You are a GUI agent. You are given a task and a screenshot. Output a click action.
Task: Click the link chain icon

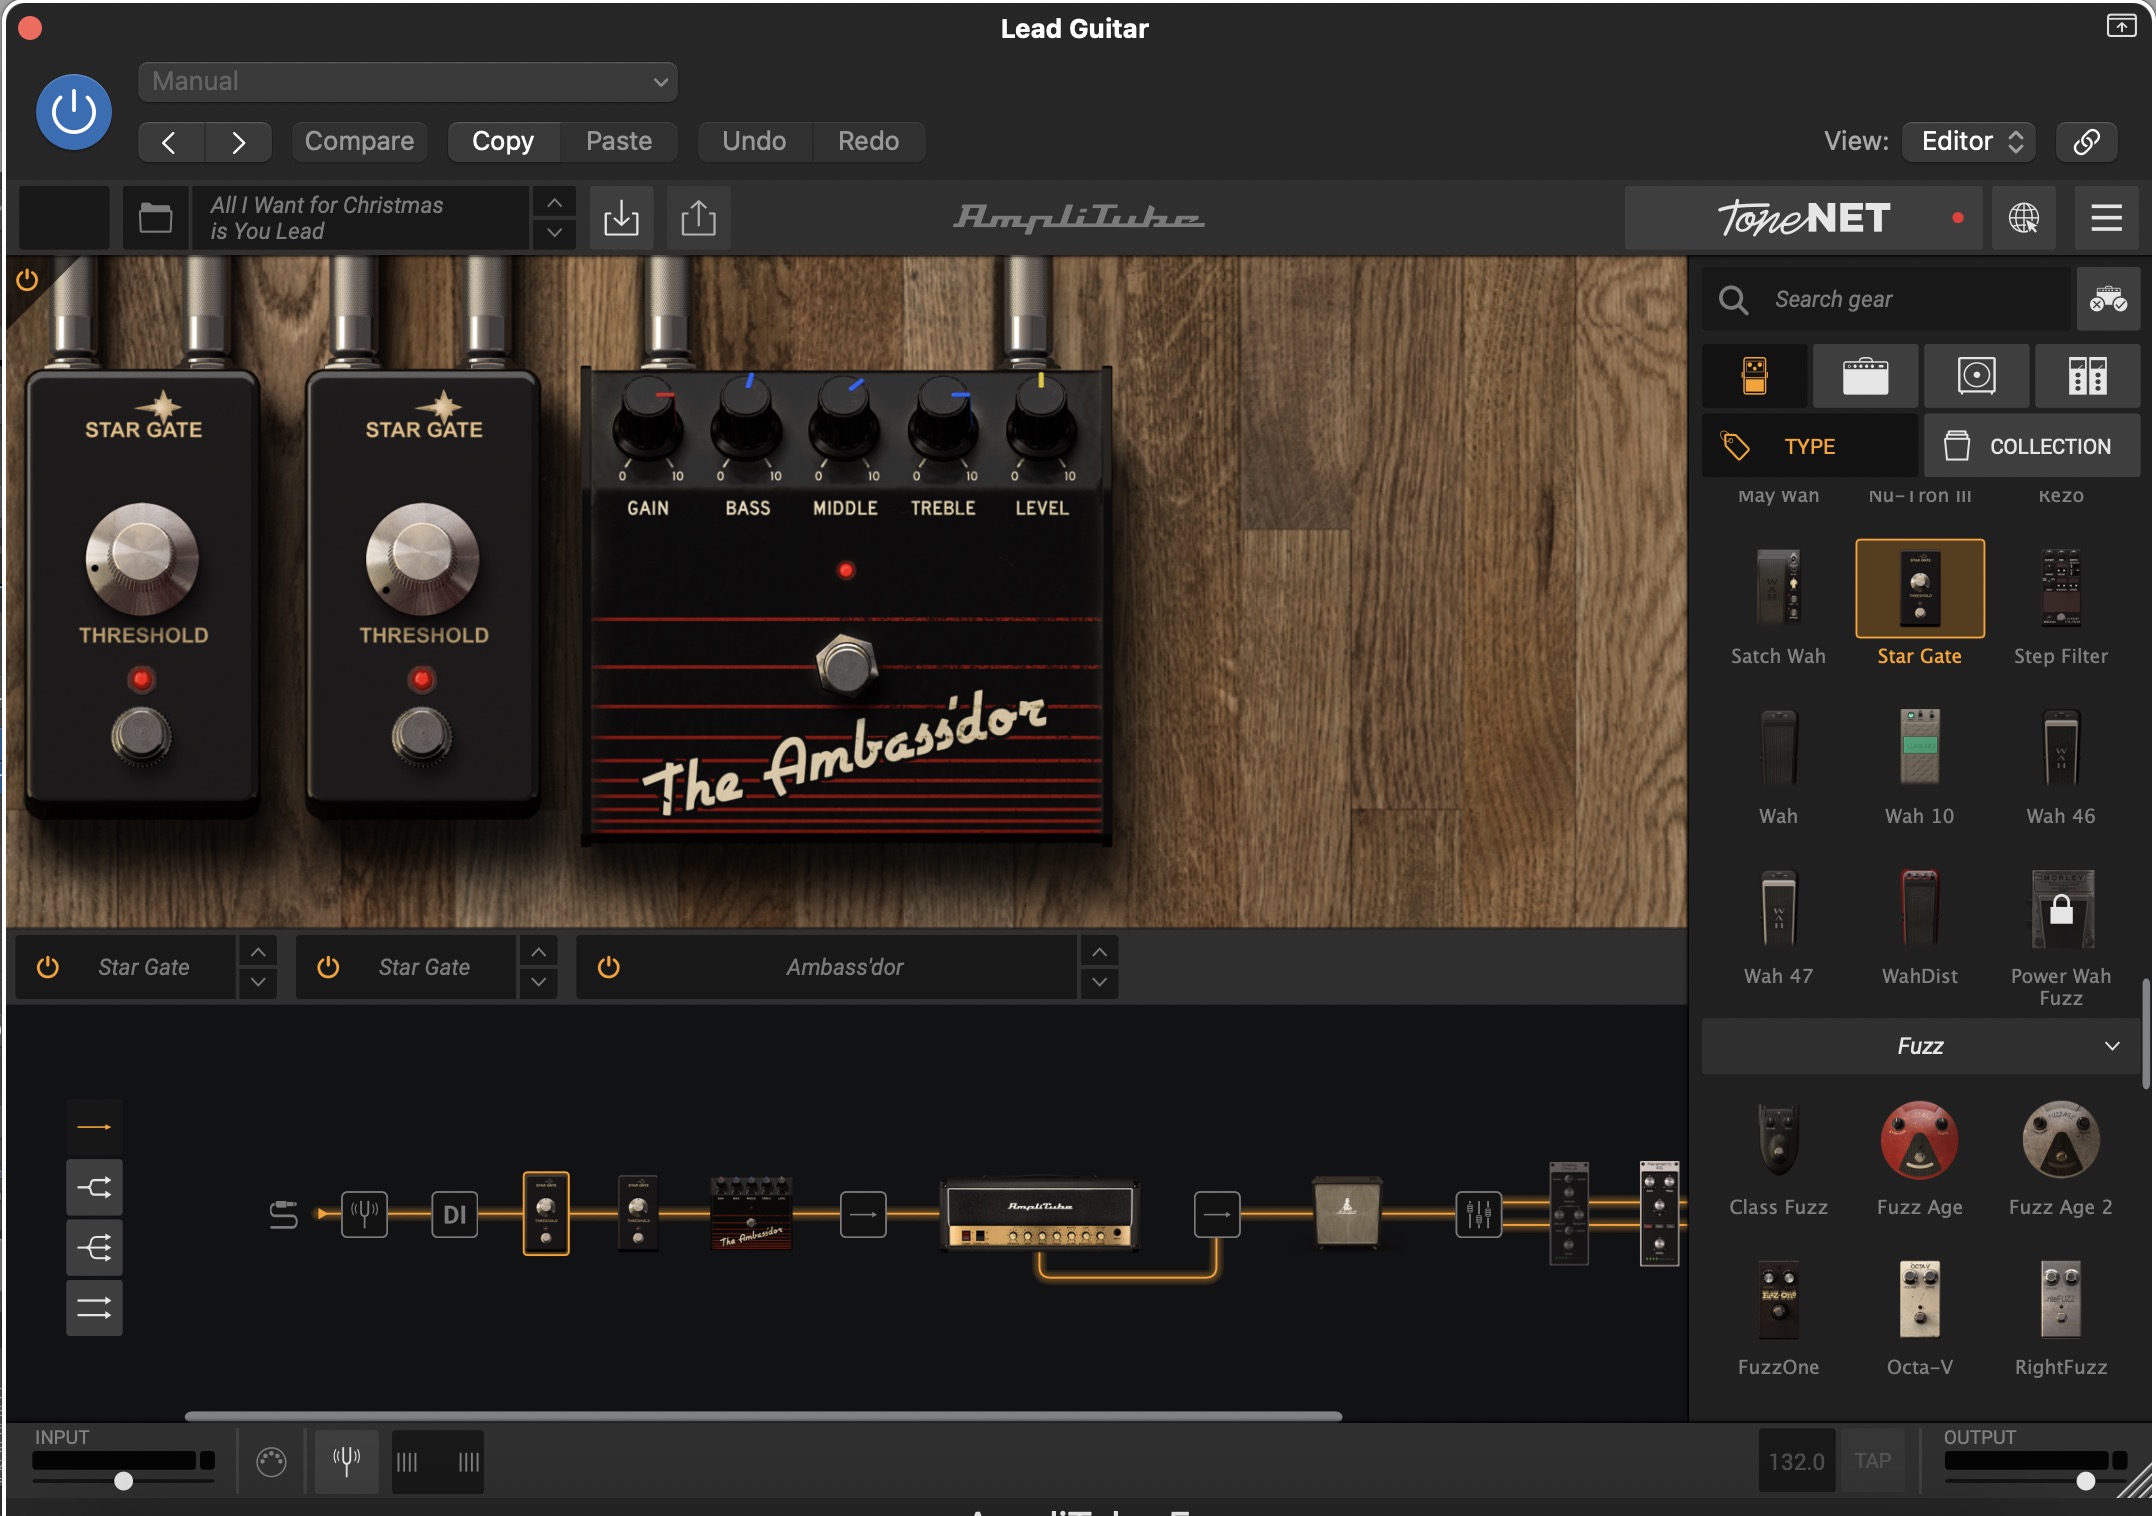[2087, 141]
